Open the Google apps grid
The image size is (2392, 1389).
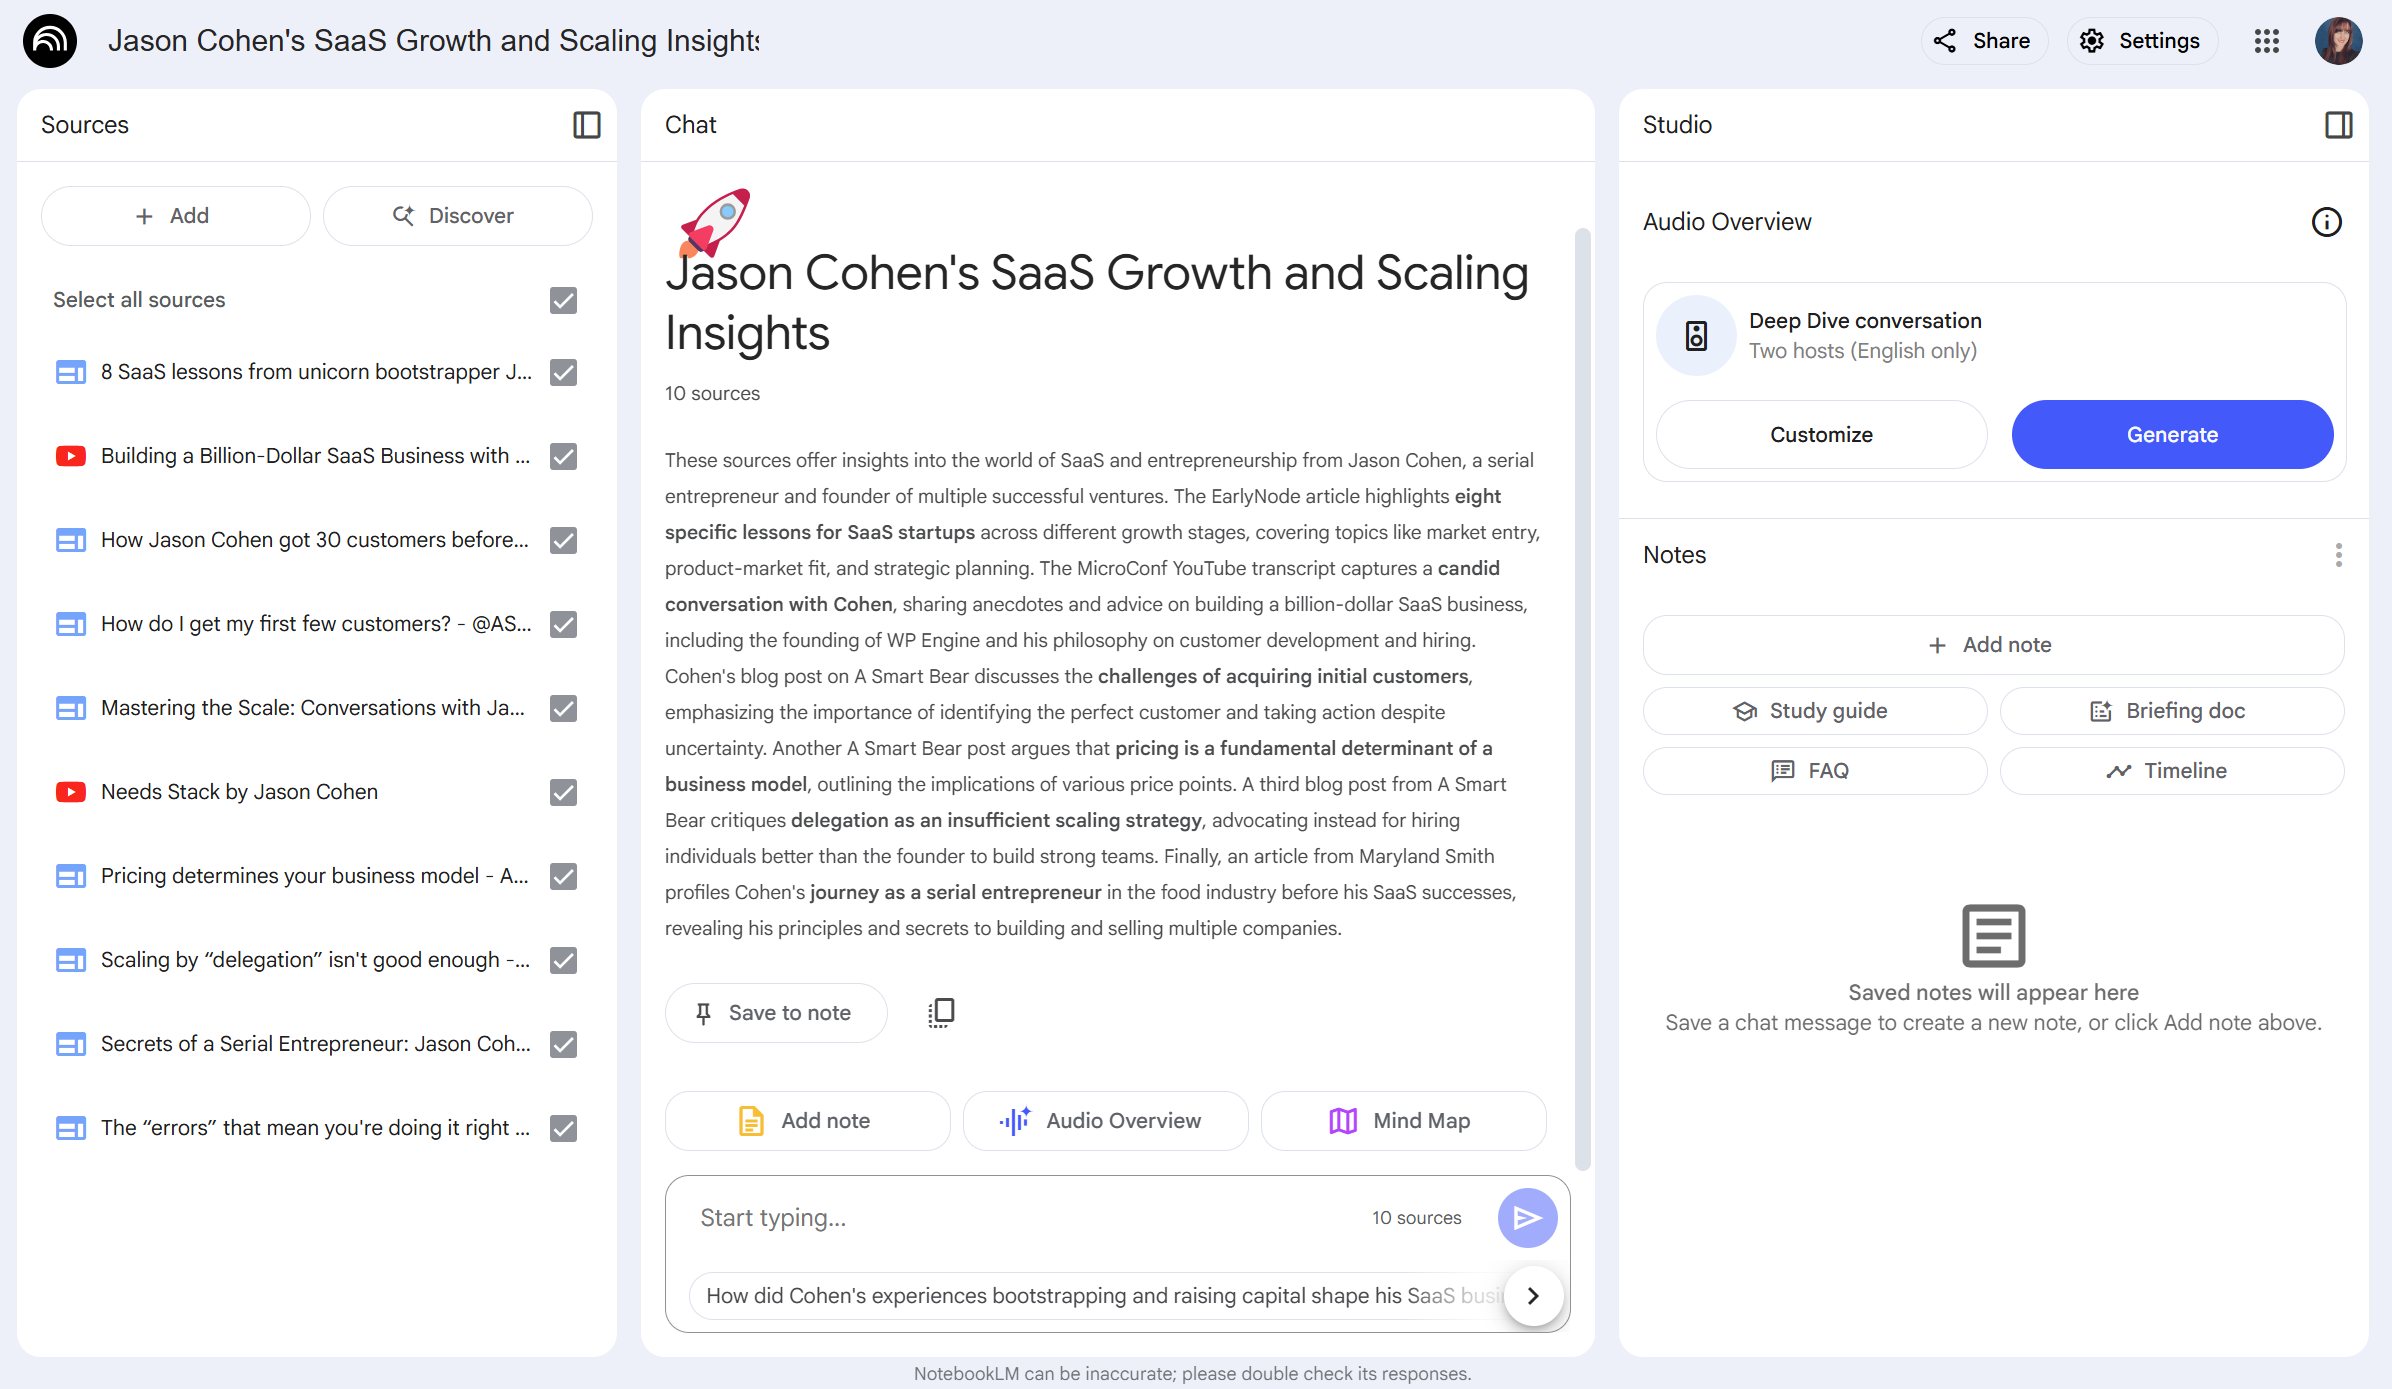tap(2266, 41)
